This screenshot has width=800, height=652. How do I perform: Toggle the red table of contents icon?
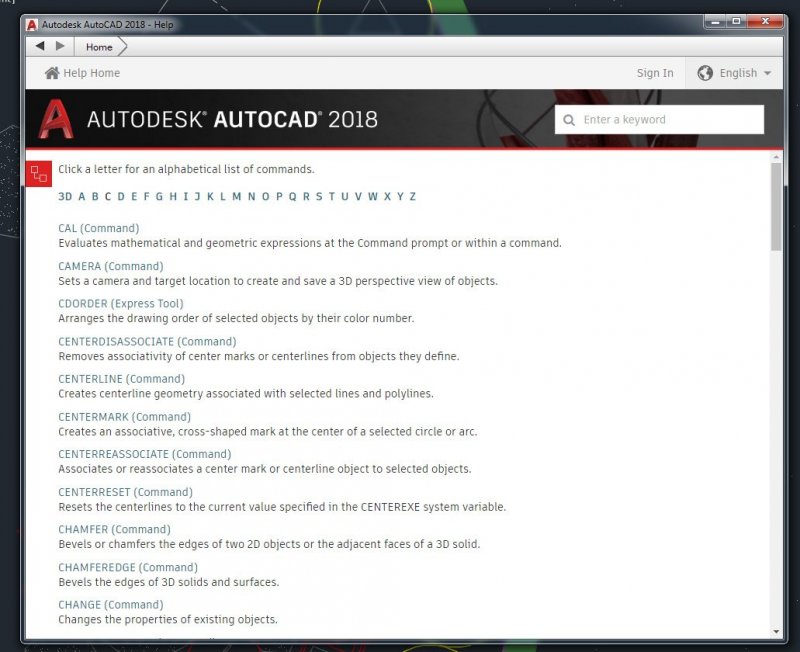click(x=39, y=174)
